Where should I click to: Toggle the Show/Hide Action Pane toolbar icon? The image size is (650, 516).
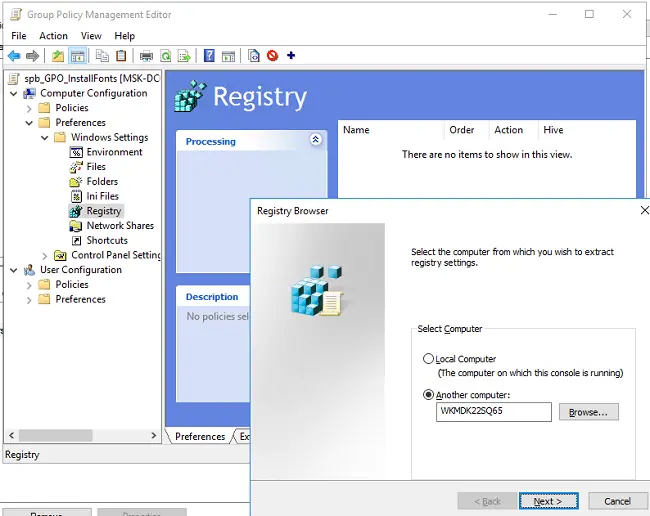pos(228,56)
